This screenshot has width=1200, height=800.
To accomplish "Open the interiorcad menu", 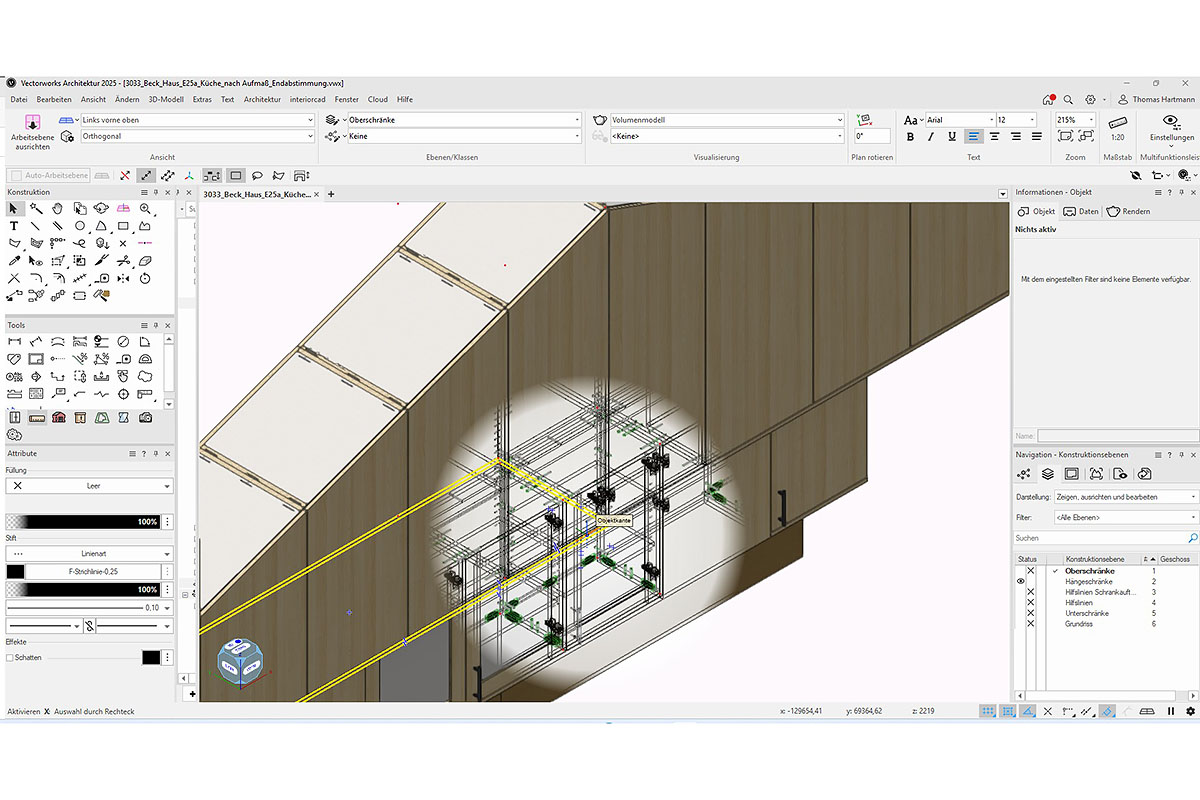I will click(307, 99).
